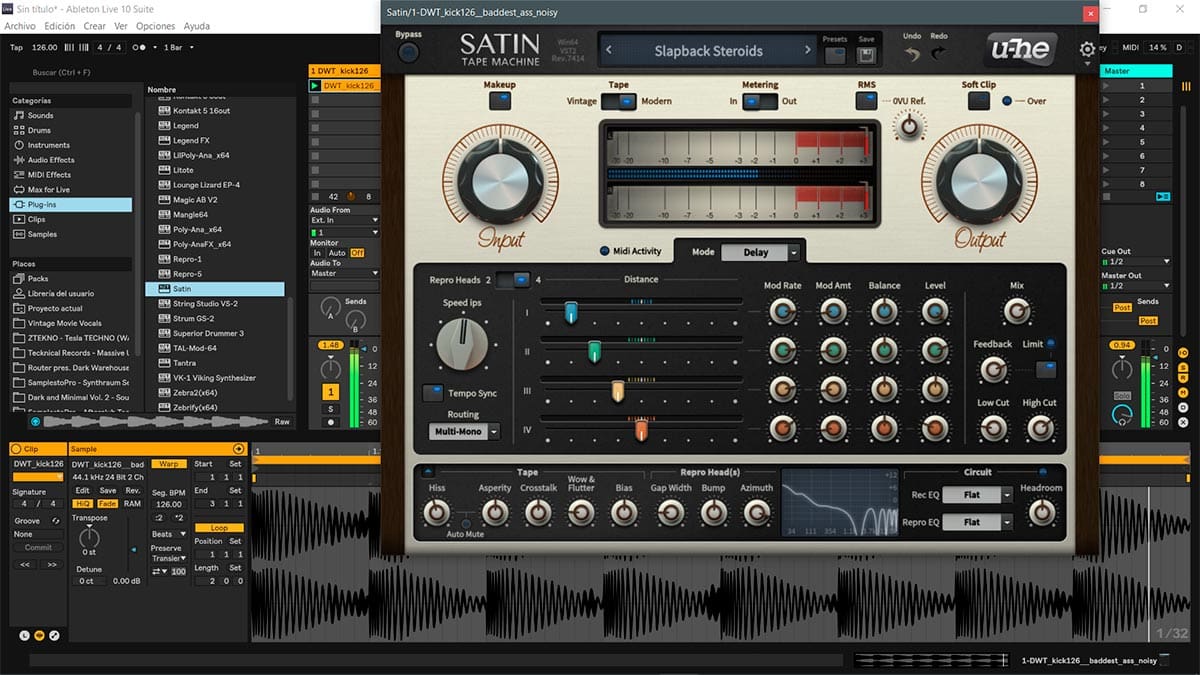This screenshot has width=1200, height=675.
Task: Open the Warp mode Beats dropdown
Action: coord(169,534)
